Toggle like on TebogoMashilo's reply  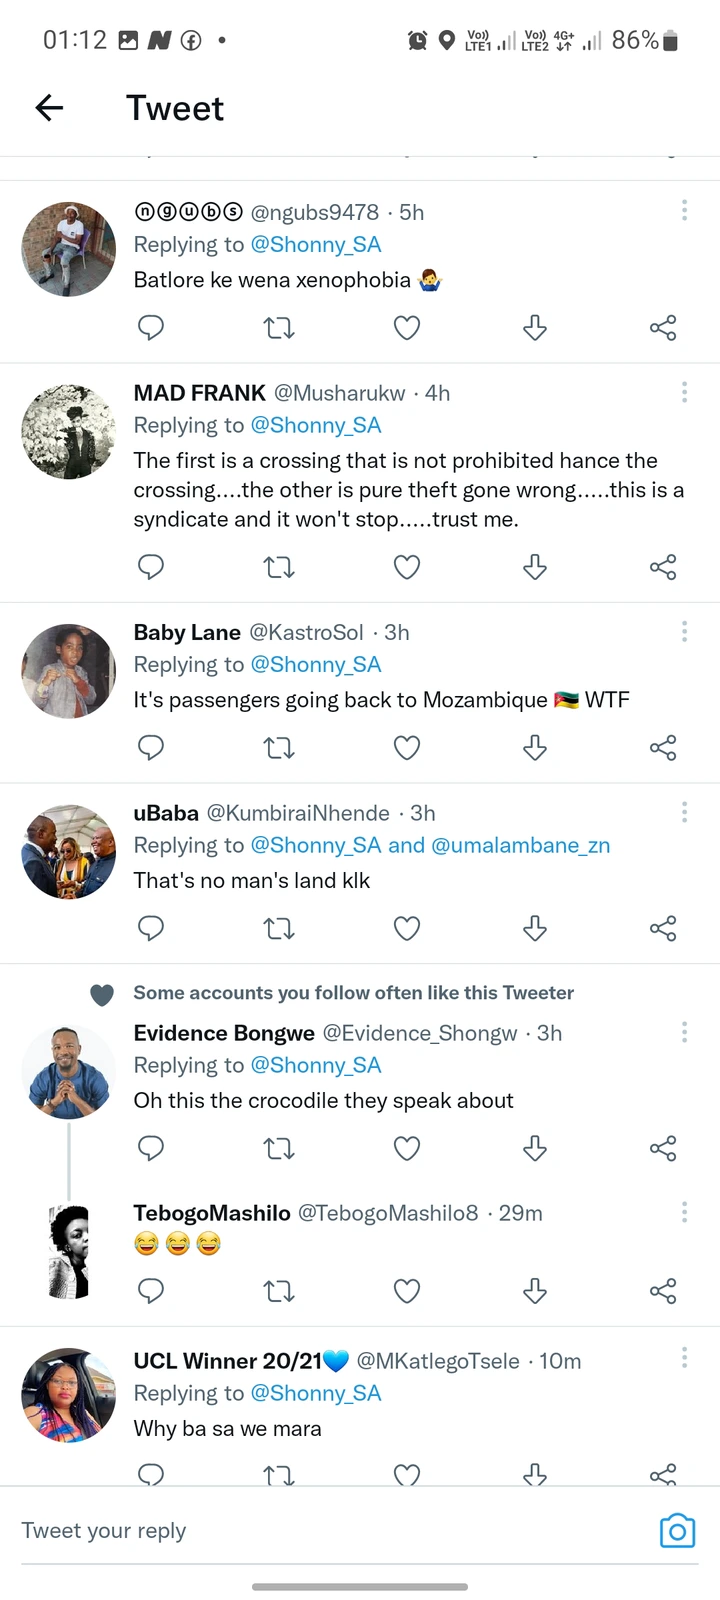pos(406,1291)
